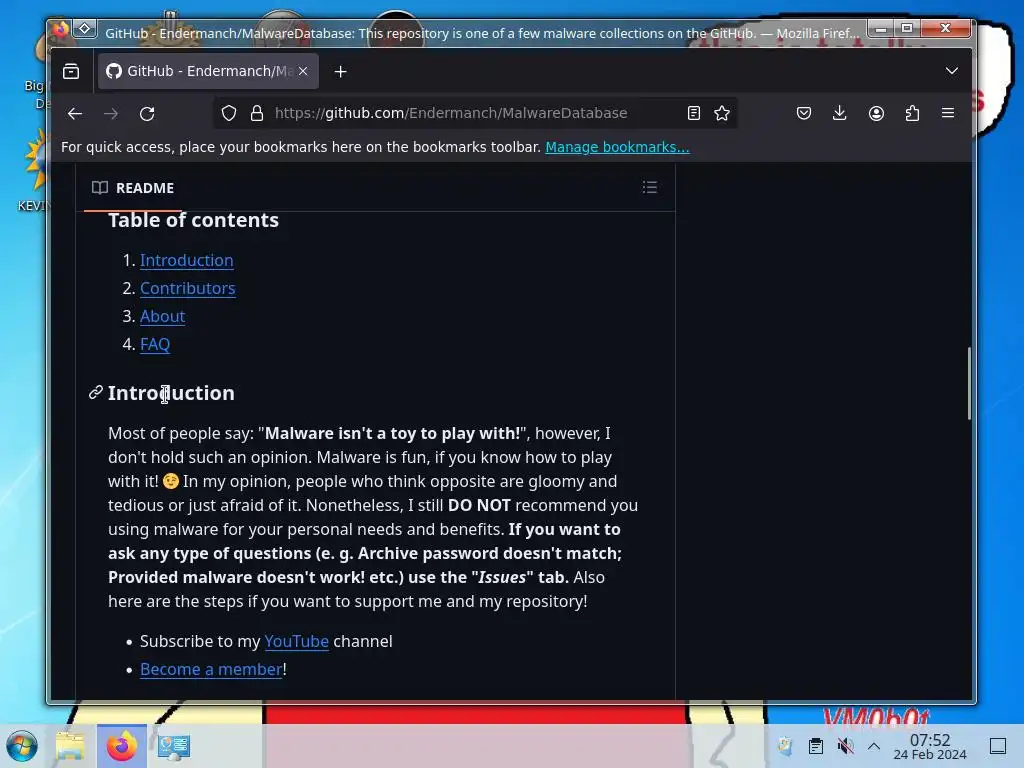Open the Firefox hamburger application menu
The image size is (1024, 768).
pos(948,113)
